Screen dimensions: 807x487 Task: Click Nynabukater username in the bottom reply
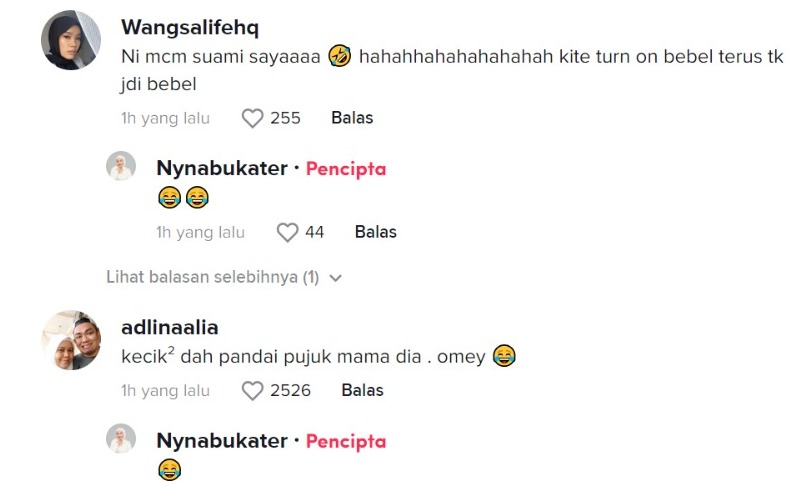[222, 441]
